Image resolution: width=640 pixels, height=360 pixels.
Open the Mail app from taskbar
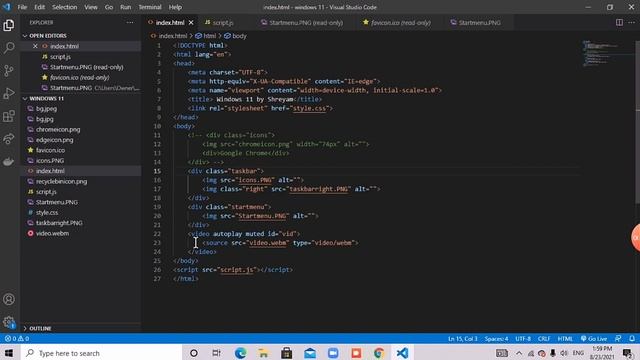(x=310, y=353)
